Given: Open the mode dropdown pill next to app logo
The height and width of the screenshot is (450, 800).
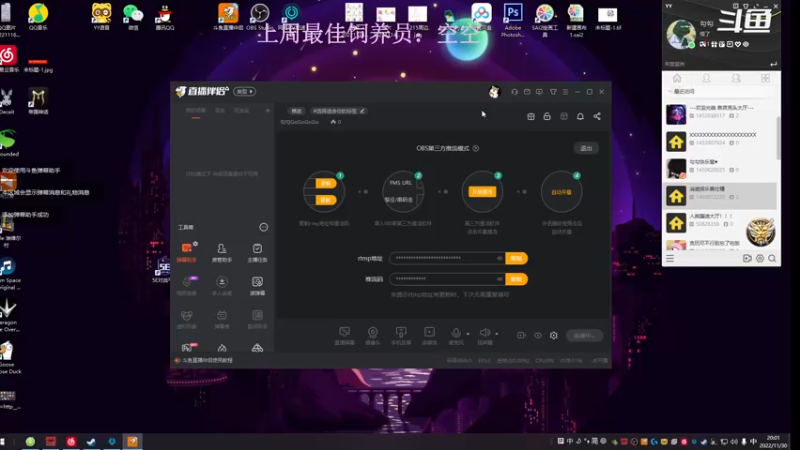Looking at the screenshot, I should [244, 91].
